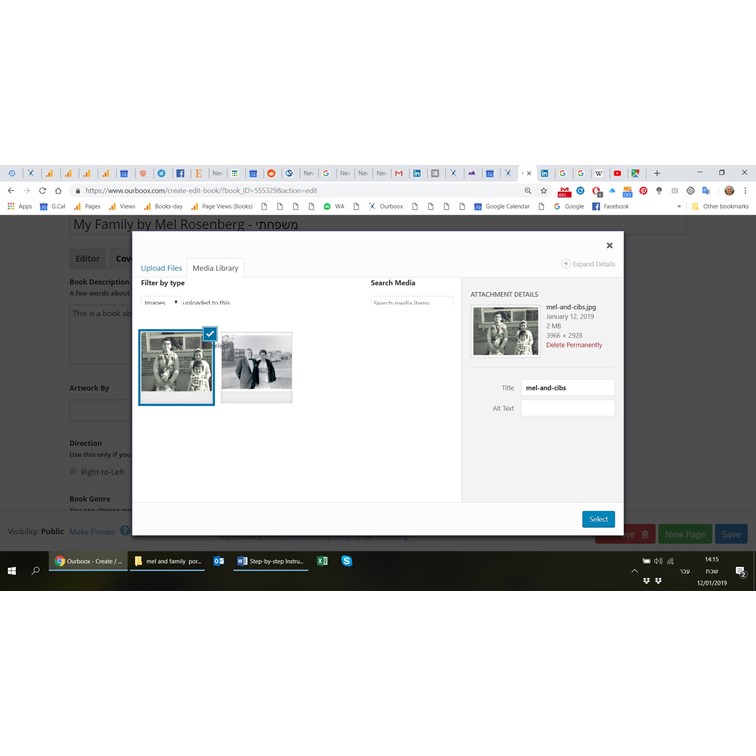Open Chrome three-dot menu
Image resolution: width=756 pixels, height=756 pixels.
(745, 190)
